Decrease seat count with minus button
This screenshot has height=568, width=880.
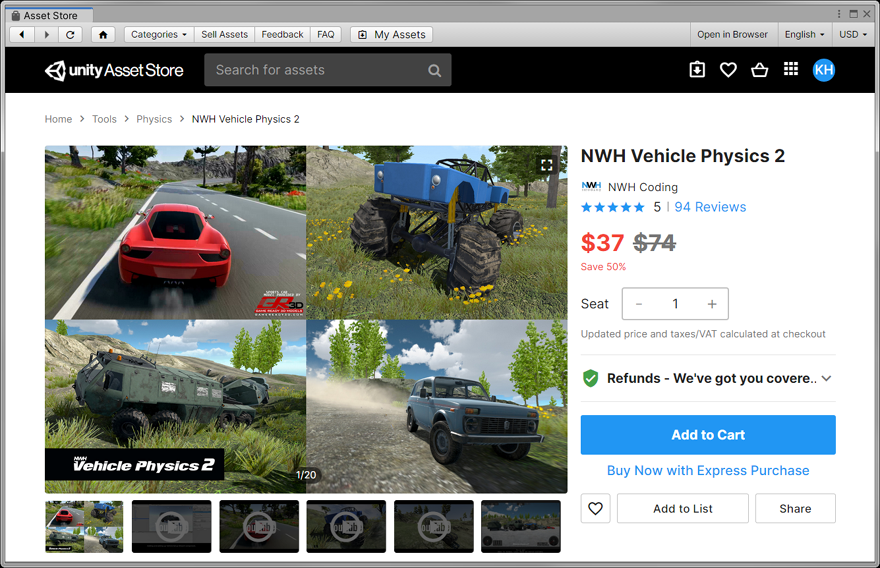point(639,304)
